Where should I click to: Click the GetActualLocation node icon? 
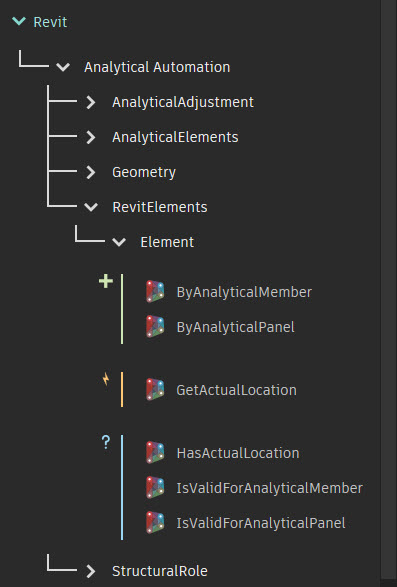click(x=155, y=390)
